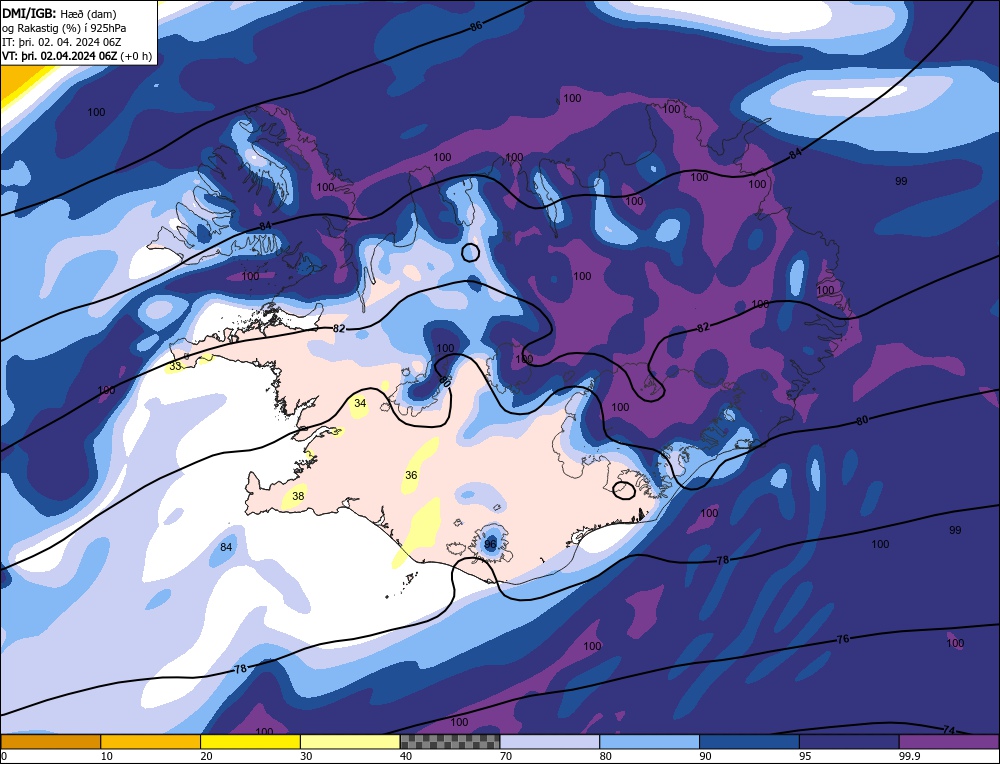Click the '90' tick label on the color scale
1000x764 pixels.
point(705,756)
